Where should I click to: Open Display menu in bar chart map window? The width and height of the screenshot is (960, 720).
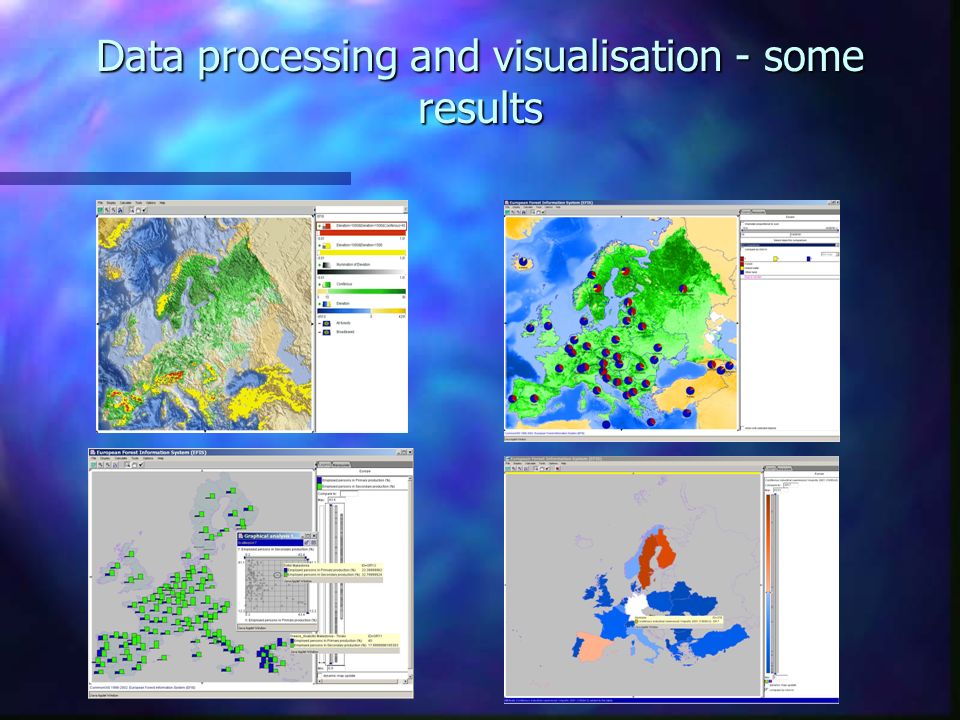pos(104,459)
